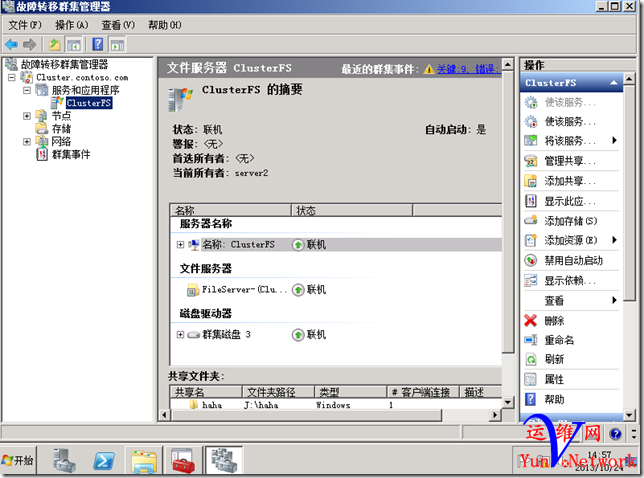Open Server Manager from the taskbar
The image size is (644, 478).
click(64, 460)
